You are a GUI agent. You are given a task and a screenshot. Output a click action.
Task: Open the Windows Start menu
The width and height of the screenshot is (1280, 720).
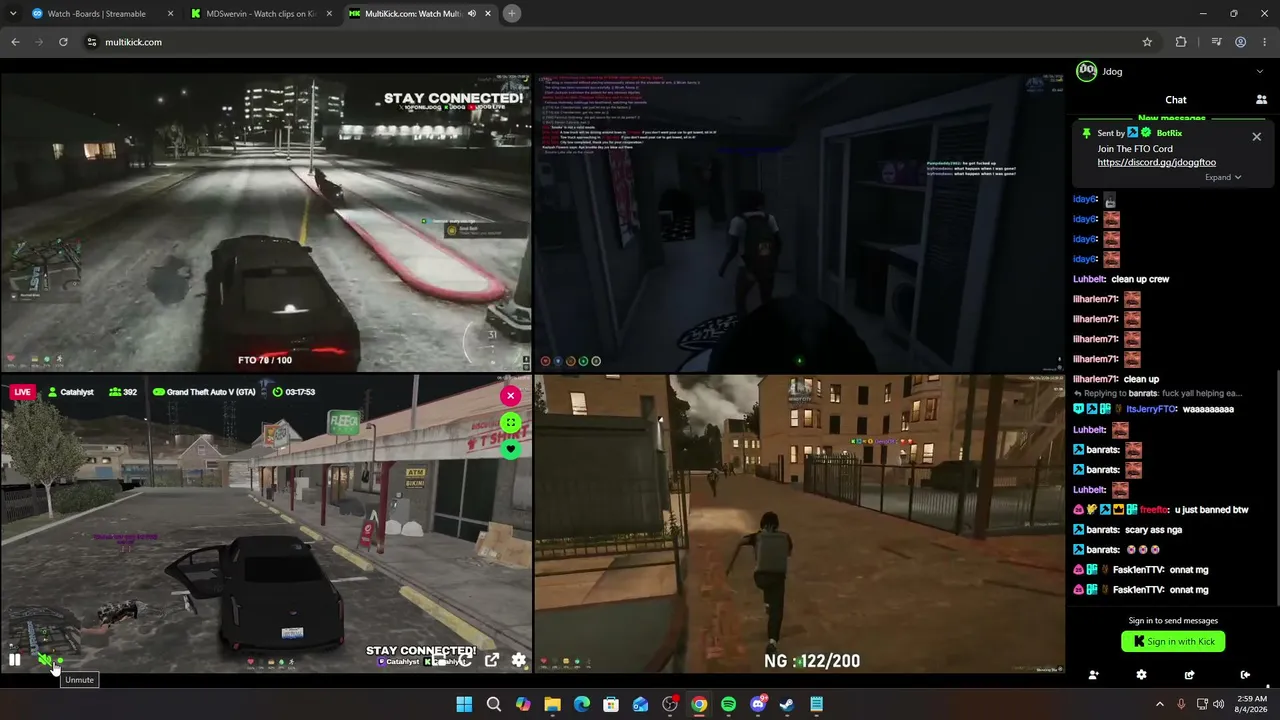pyautogui.click(x=464, y=704)
